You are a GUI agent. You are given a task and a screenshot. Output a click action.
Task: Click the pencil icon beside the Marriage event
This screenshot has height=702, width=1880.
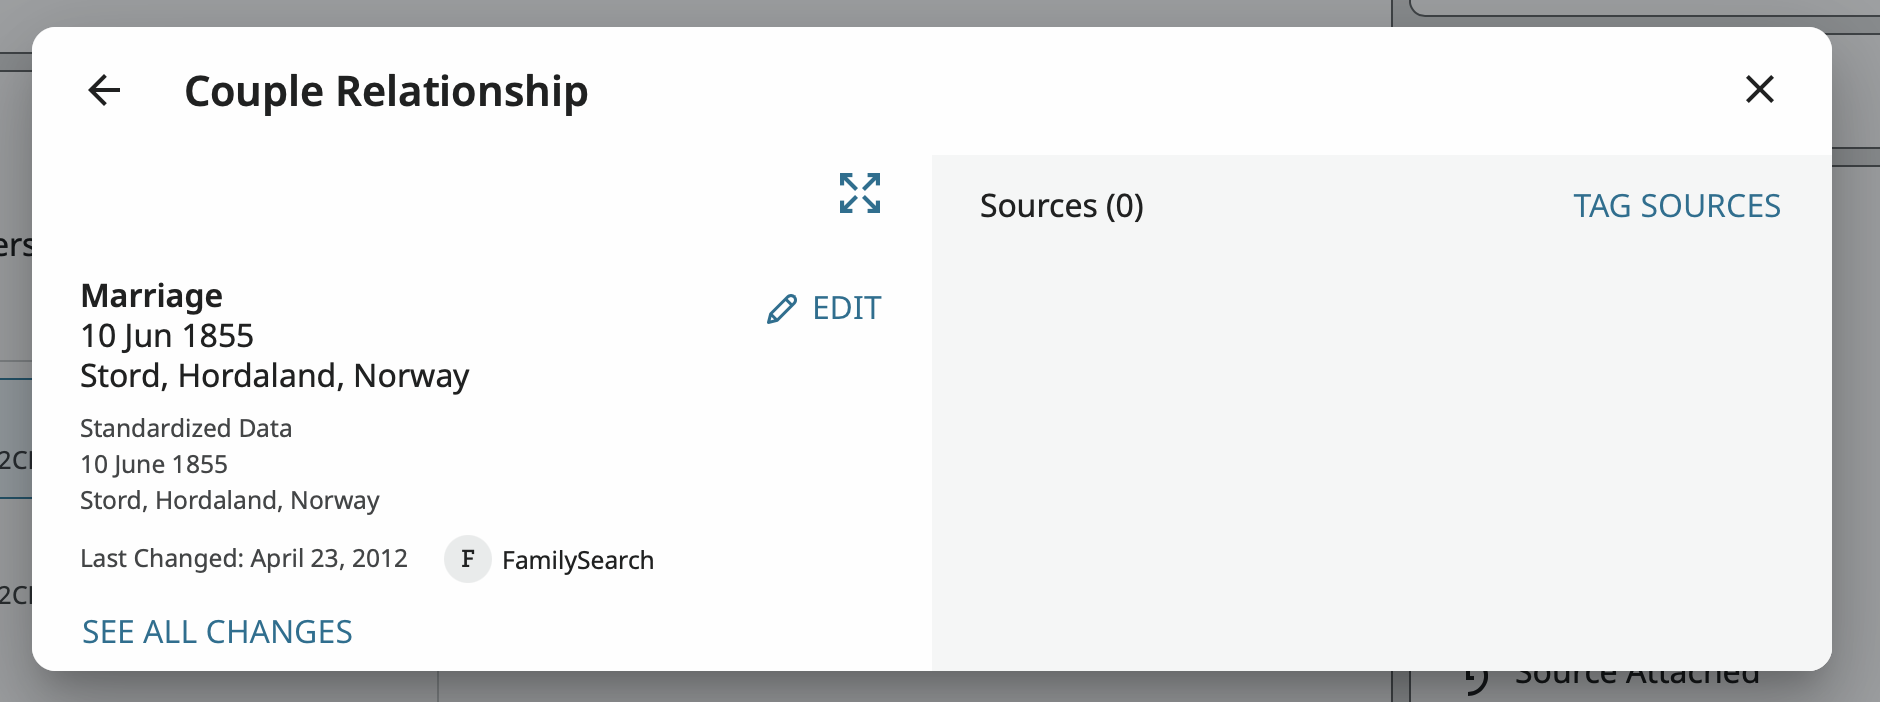coord(782,309)
